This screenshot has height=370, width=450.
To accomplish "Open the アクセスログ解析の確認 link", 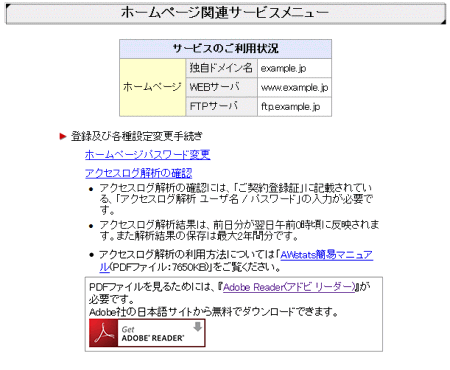I will [x=138, y=173].
